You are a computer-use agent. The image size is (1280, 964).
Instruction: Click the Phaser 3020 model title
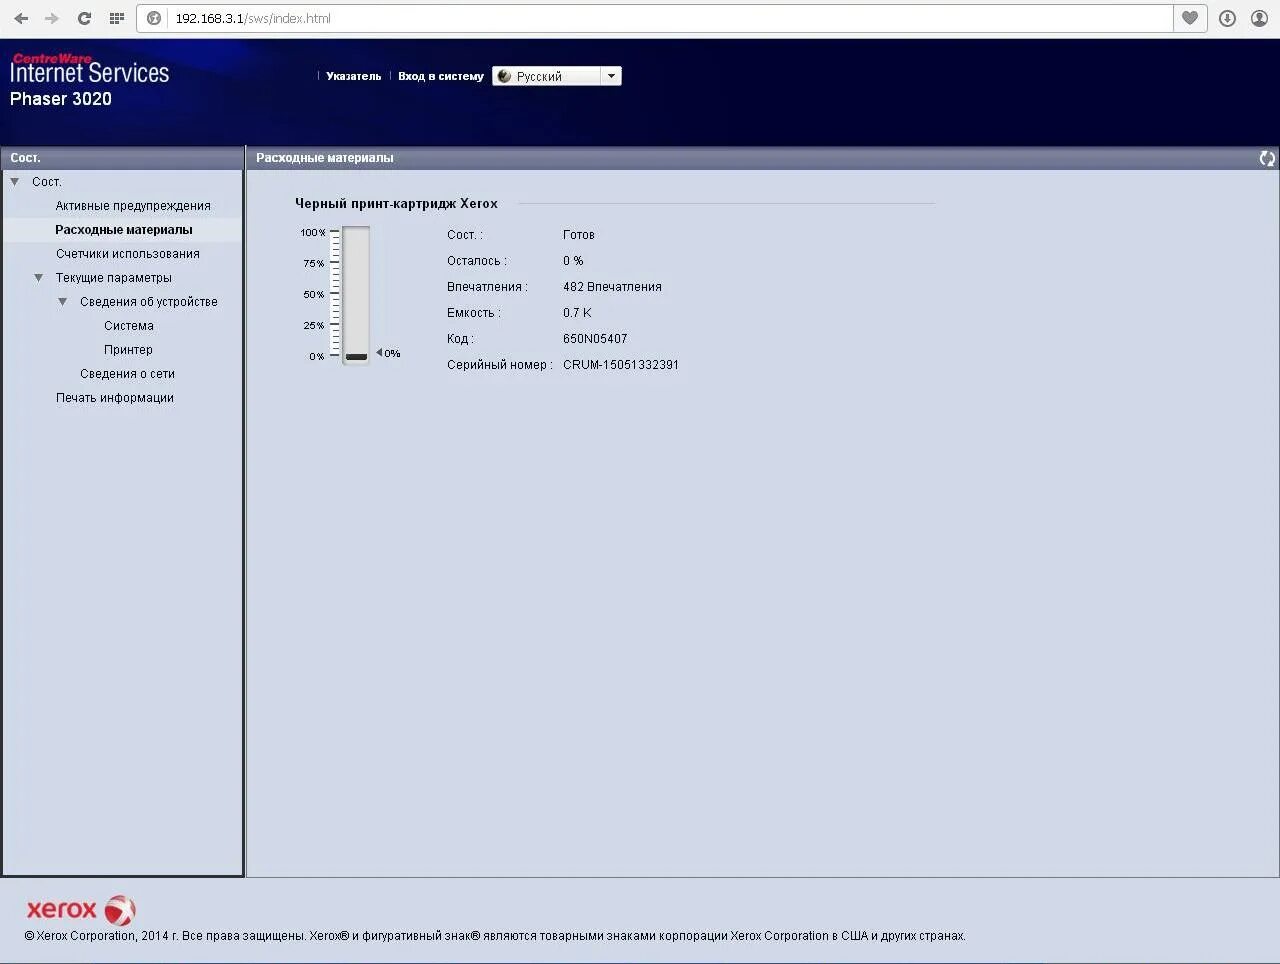pos(61,99)
